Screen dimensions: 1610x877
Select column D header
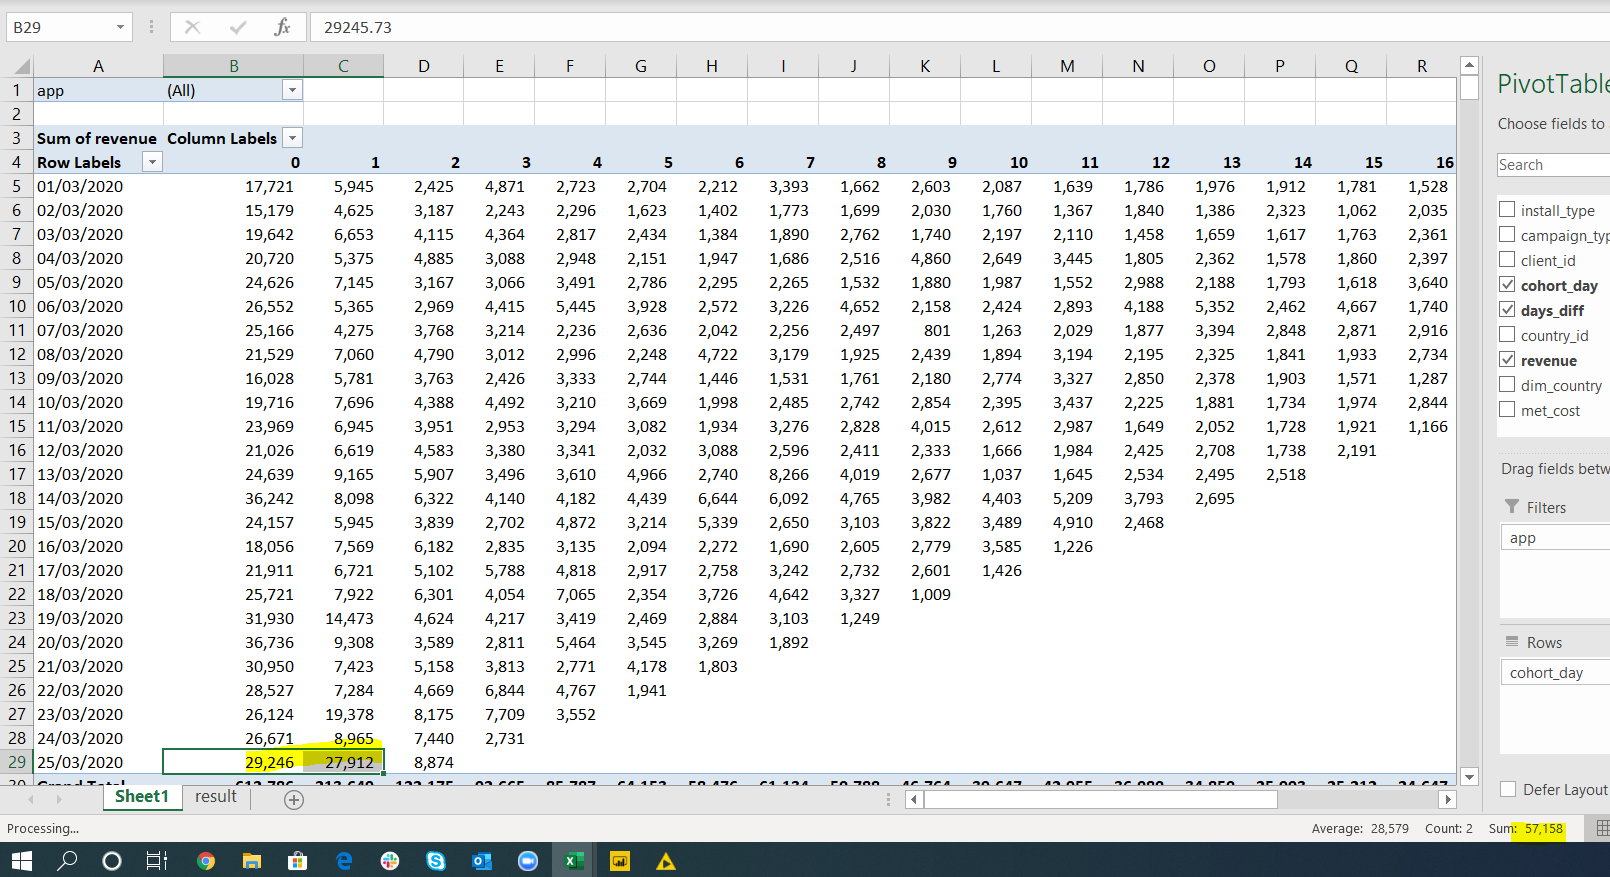click(424, 66)
